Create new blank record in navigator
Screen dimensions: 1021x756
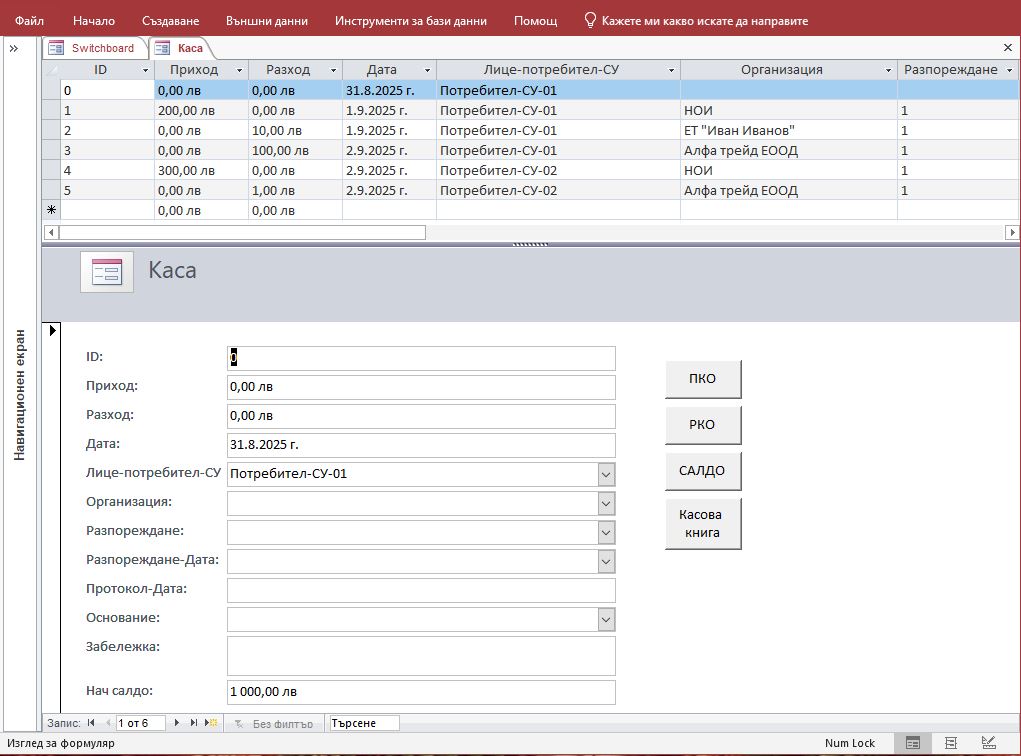click(211, 723)
